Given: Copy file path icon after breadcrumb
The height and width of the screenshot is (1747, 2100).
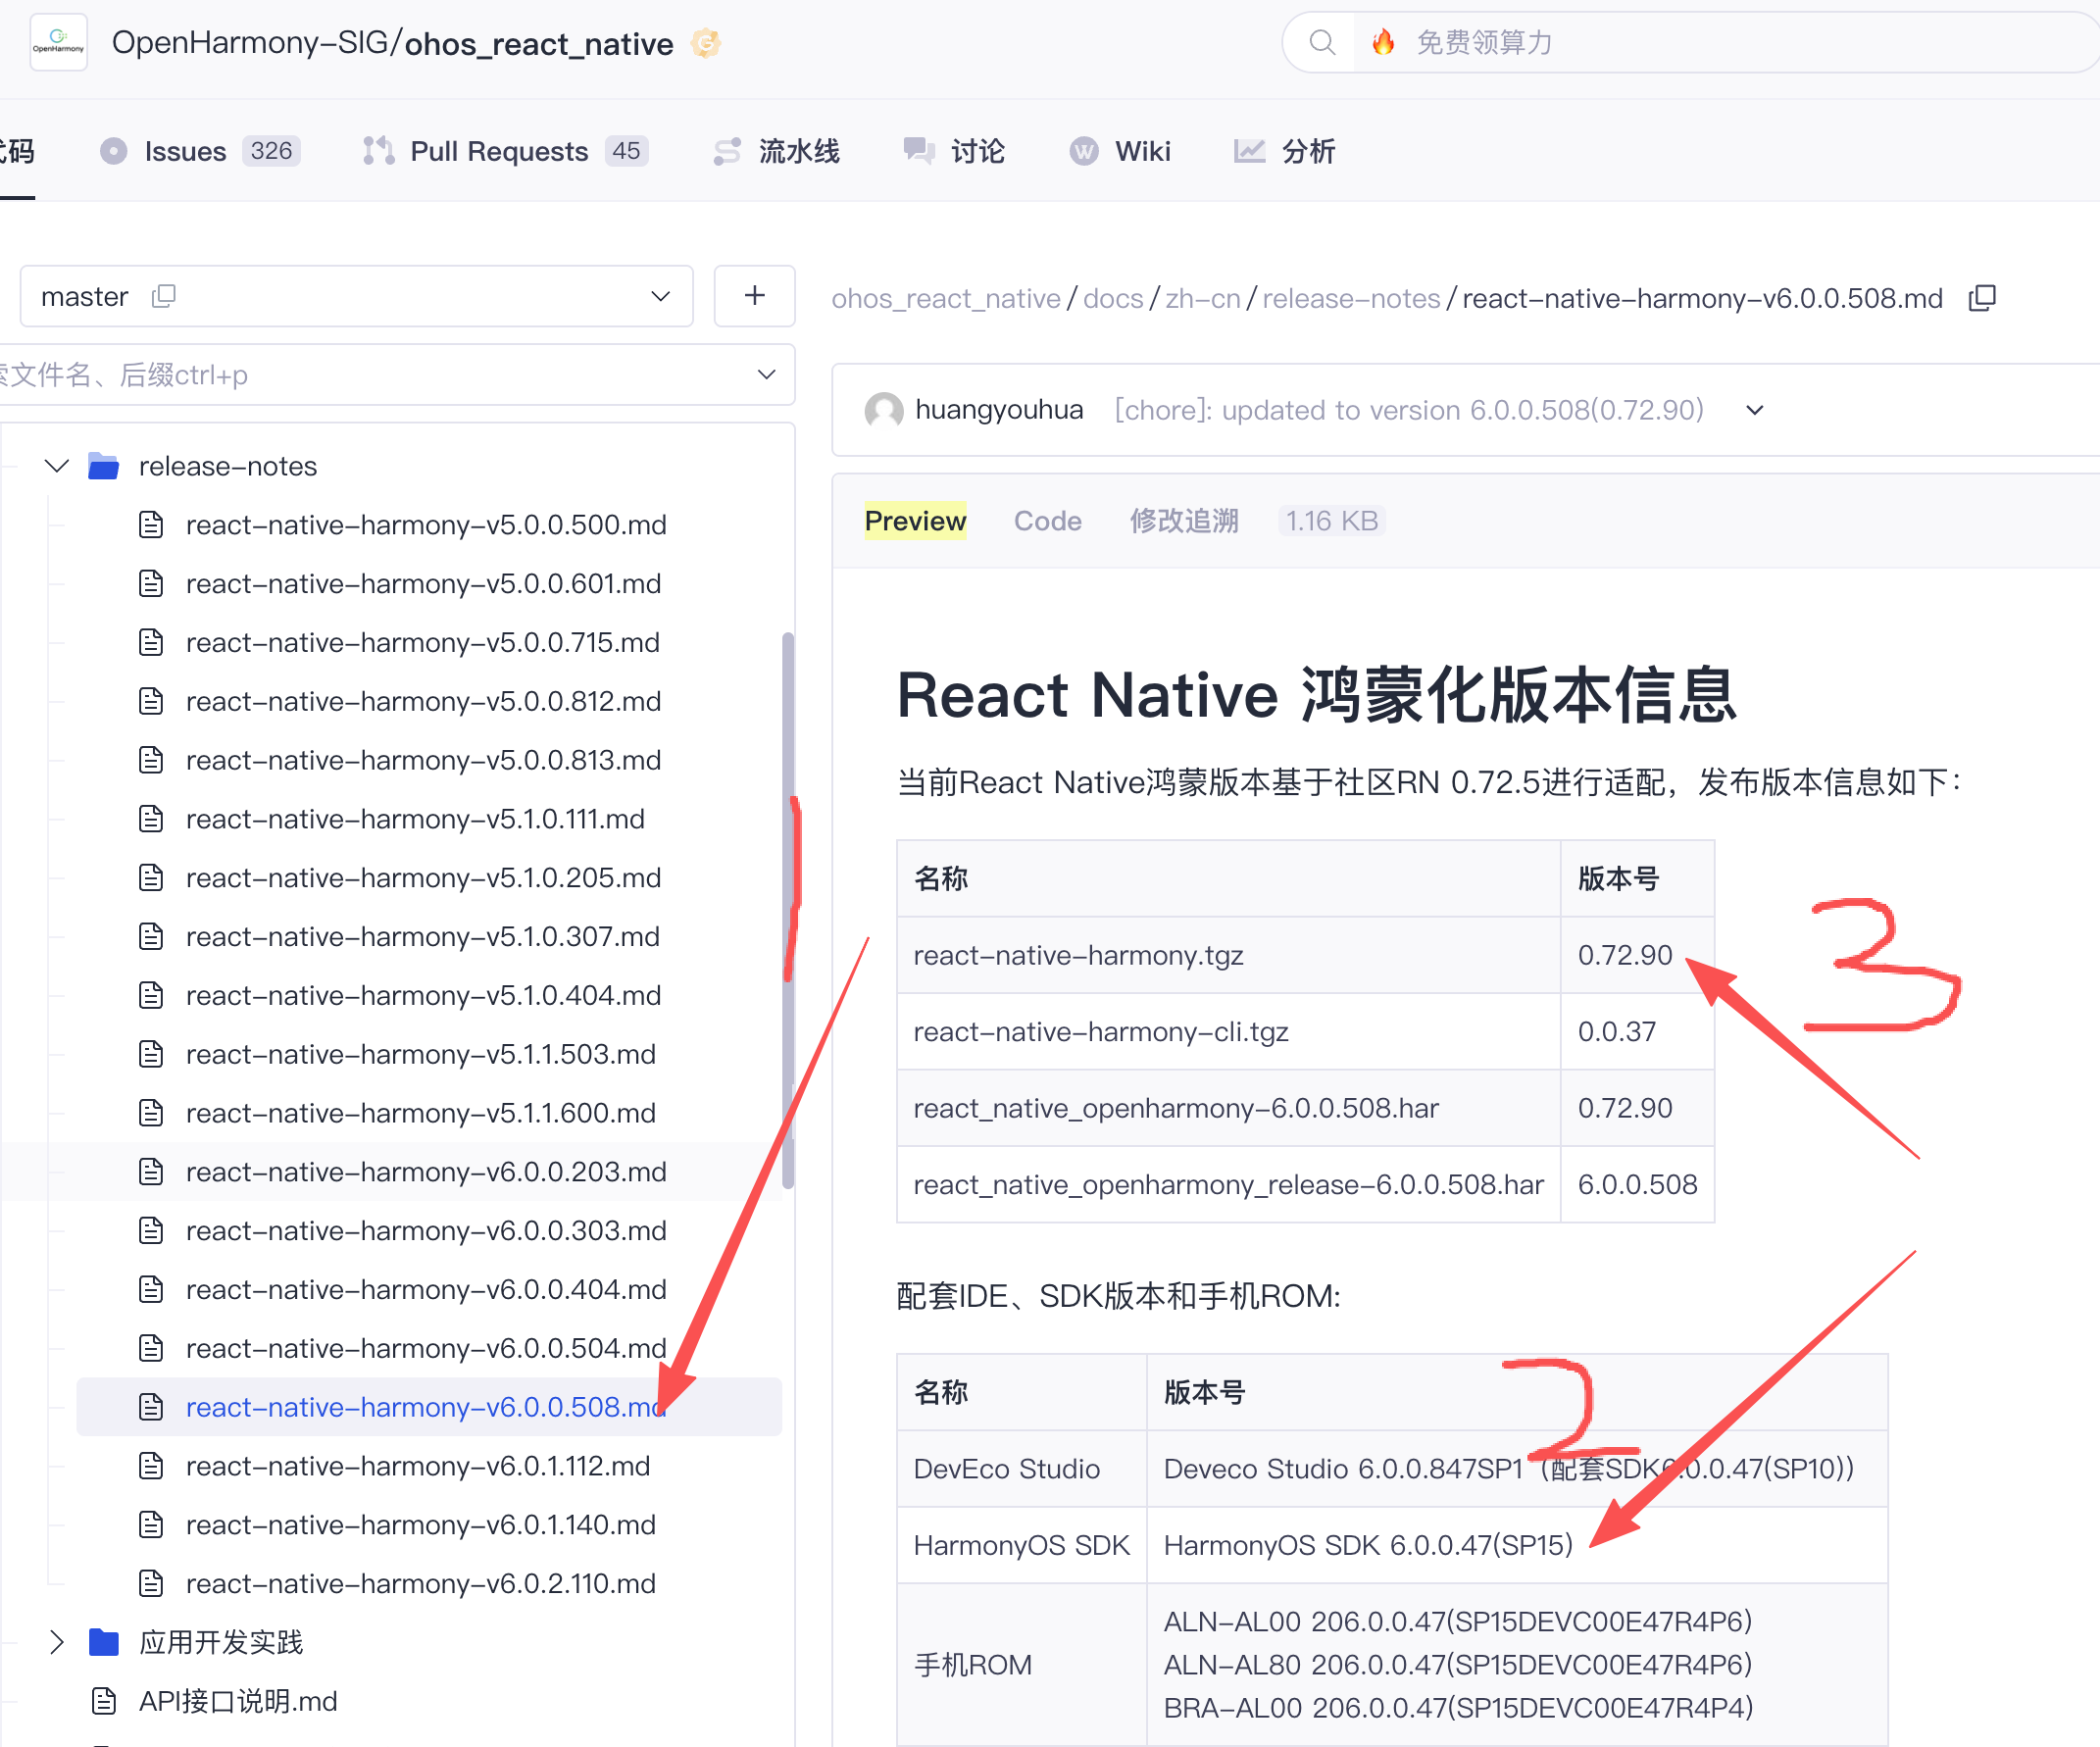Looking at the screenshot, I should tap(1982, 298).
